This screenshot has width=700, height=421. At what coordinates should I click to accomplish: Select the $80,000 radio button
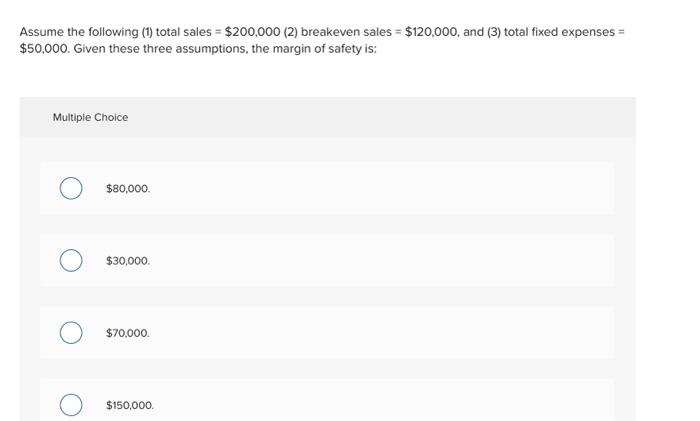[x=71, y=188]
